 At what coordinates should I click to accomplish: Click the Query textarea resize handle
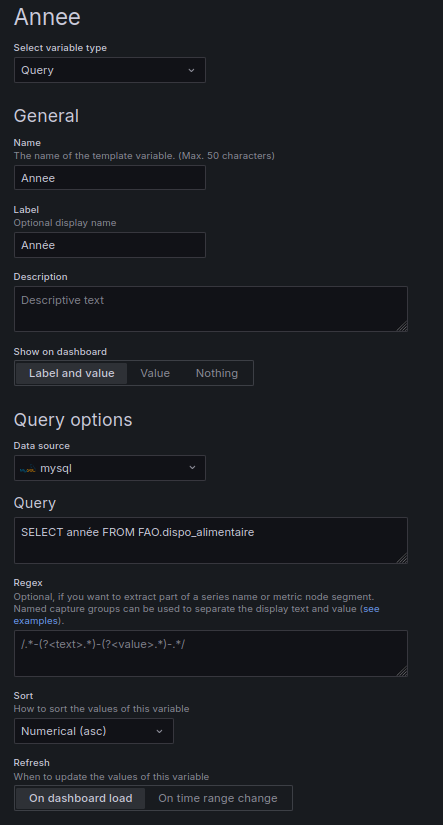tap(402, 558)
